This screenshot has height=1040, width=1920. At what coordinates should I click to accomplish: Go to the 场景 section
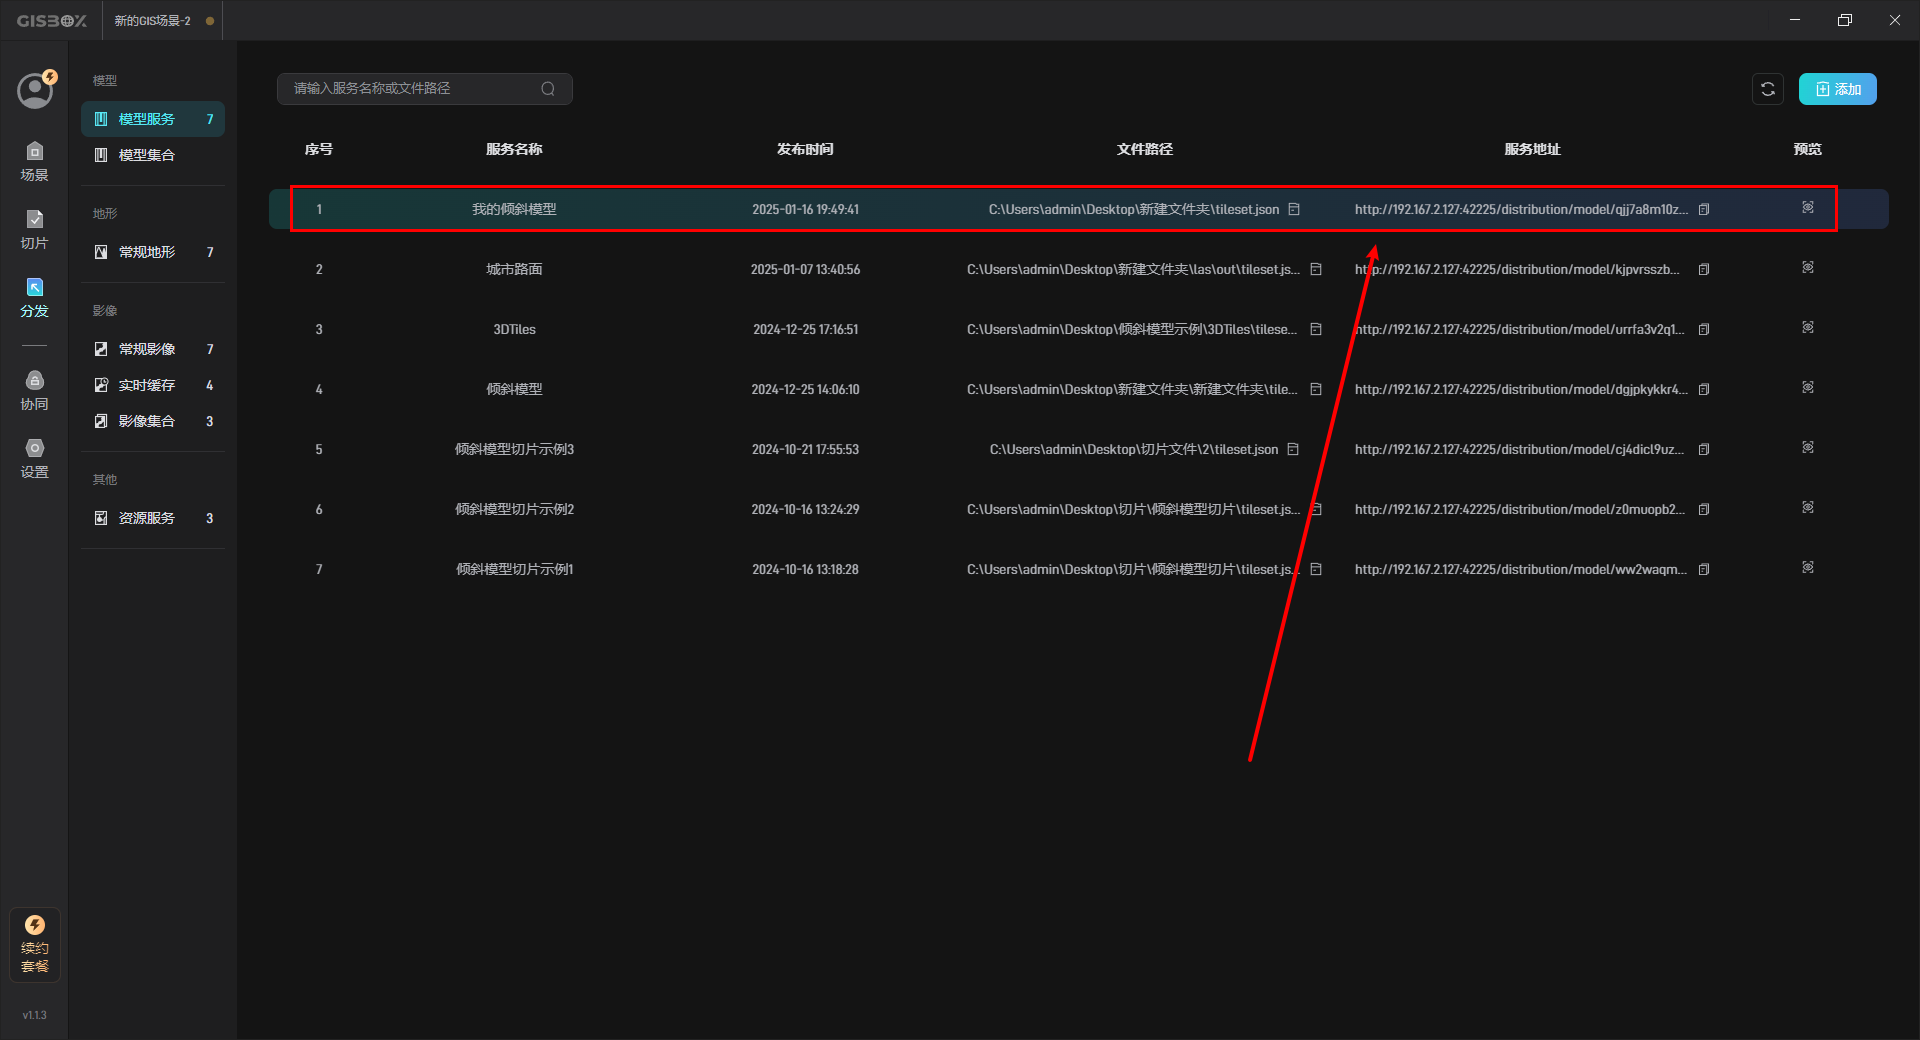[34, 162]
